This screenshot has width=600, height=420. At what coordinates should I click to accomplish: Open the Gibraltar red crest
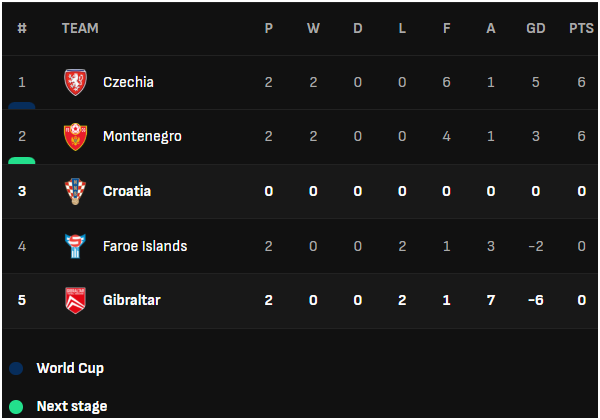pos(75,300)
